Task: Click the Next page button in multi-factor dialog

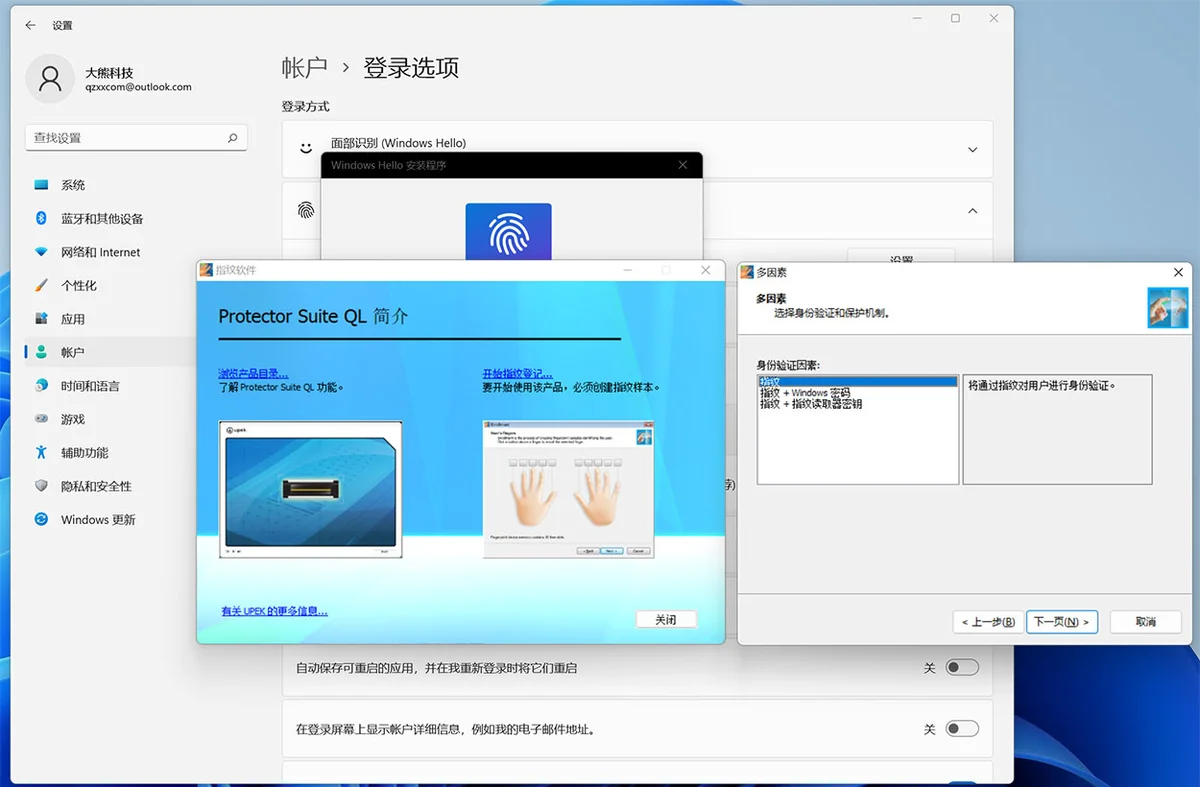Action: [x=1061, y=622]
